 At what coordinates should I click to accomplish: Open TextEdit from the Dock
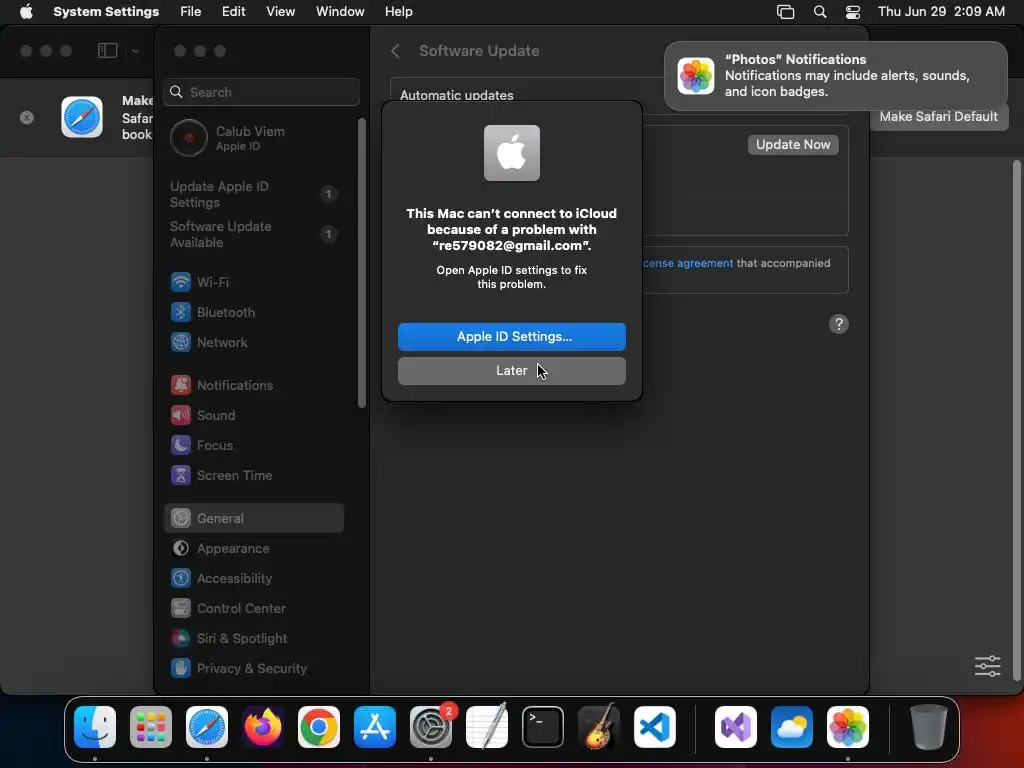click(x=487, y=726)
